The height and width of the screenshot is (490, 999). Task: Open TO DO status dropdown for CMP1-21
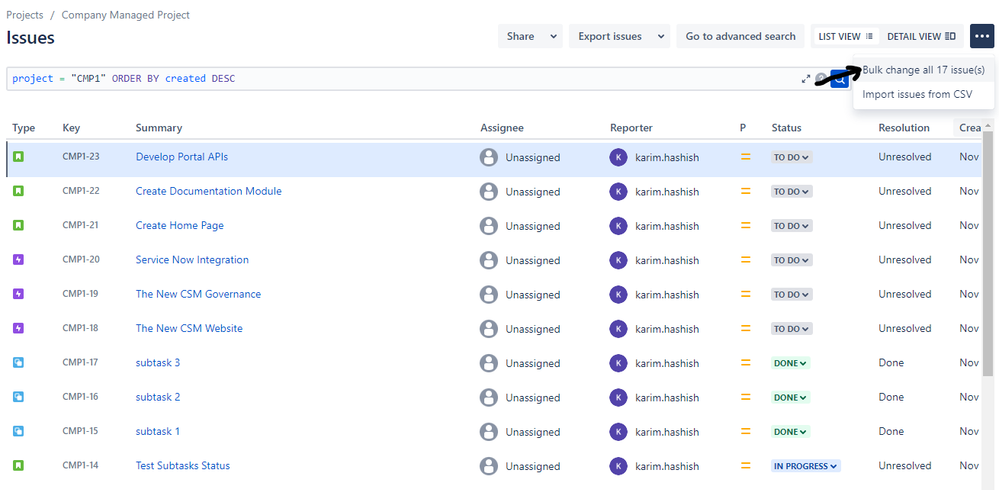coord(791,226)
